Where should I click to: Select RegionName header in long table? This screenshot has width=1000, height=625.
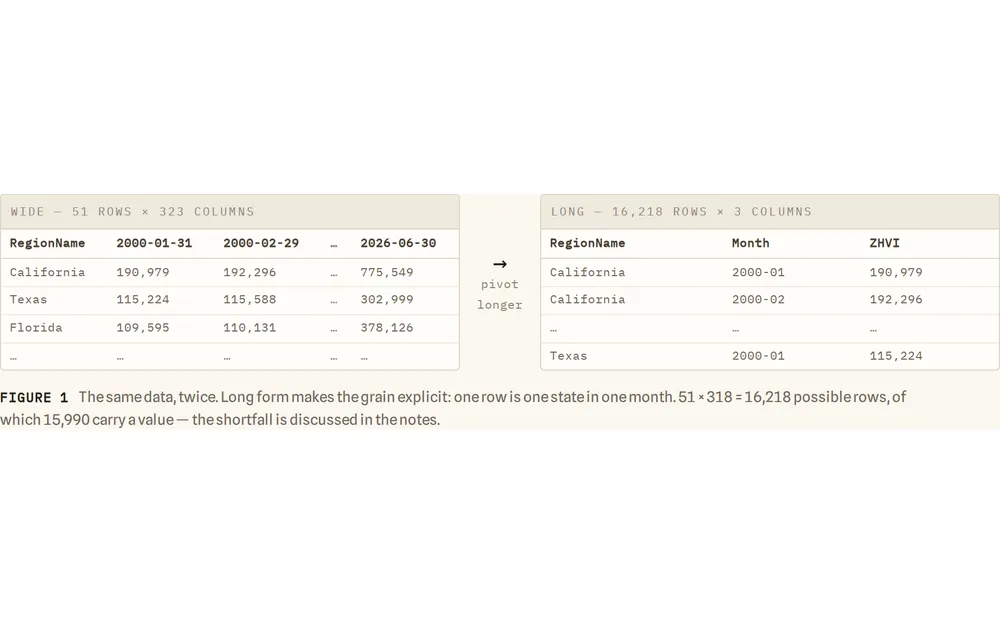[587, 243]
